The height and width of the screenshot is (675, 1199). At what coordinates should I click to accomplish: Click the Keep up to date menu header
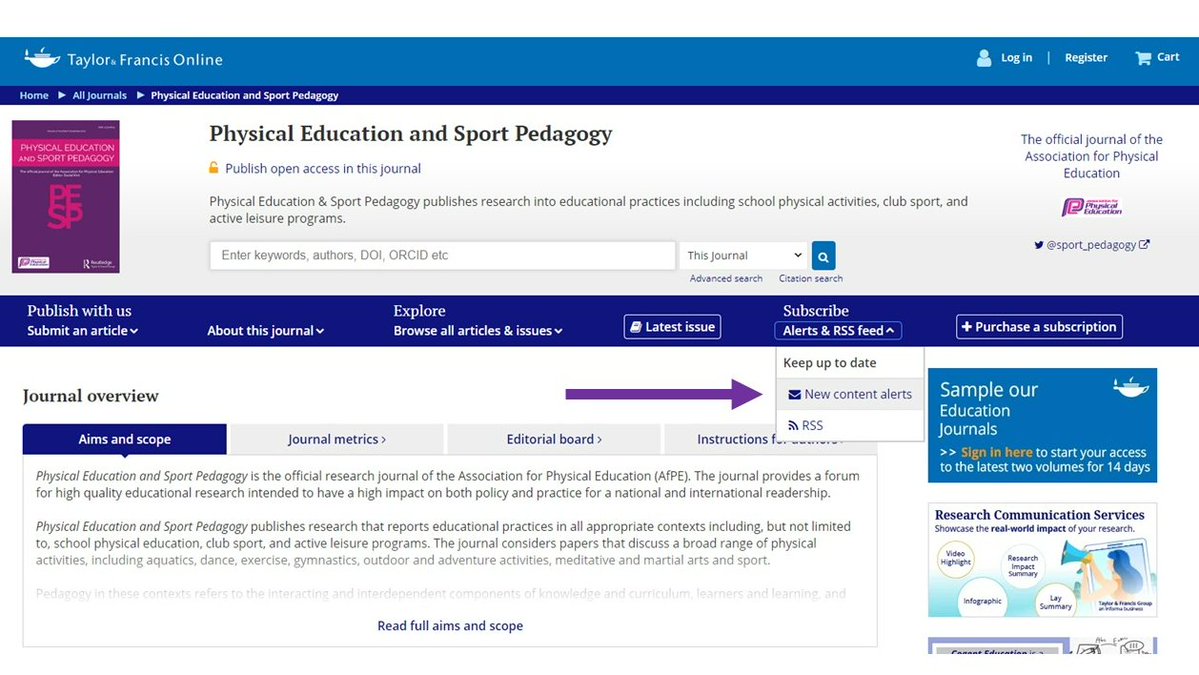[830, 363]
